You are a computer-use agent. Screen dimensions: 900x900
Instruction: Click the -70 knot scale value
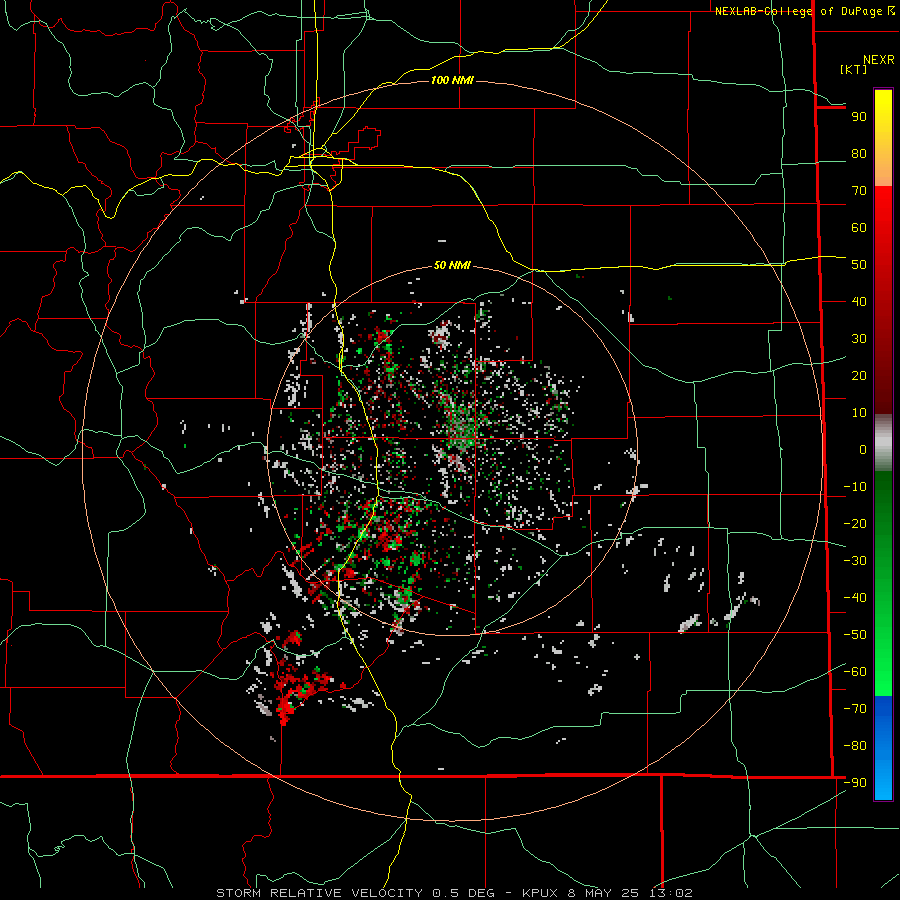coord(855,709)
